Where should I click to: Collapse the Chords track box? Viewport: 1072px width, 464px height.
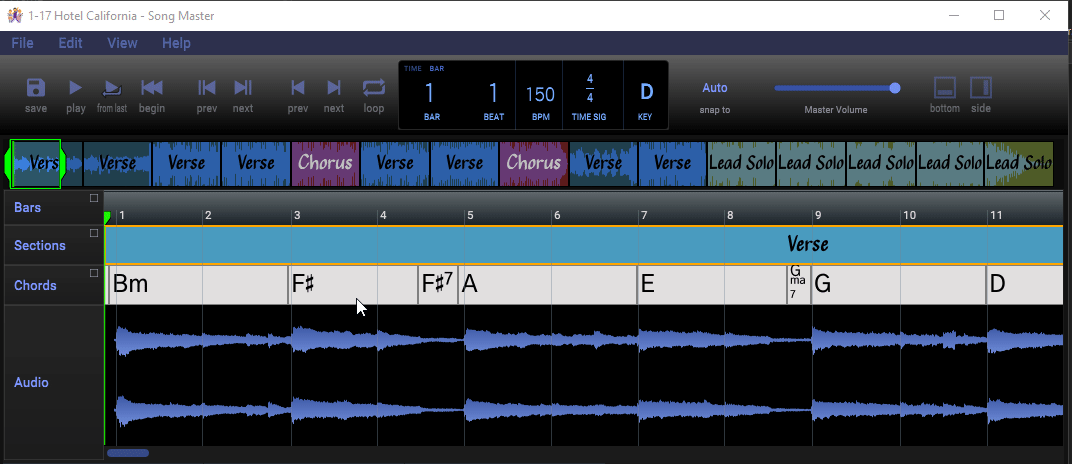pyautogui.click(x=94, y=273)
